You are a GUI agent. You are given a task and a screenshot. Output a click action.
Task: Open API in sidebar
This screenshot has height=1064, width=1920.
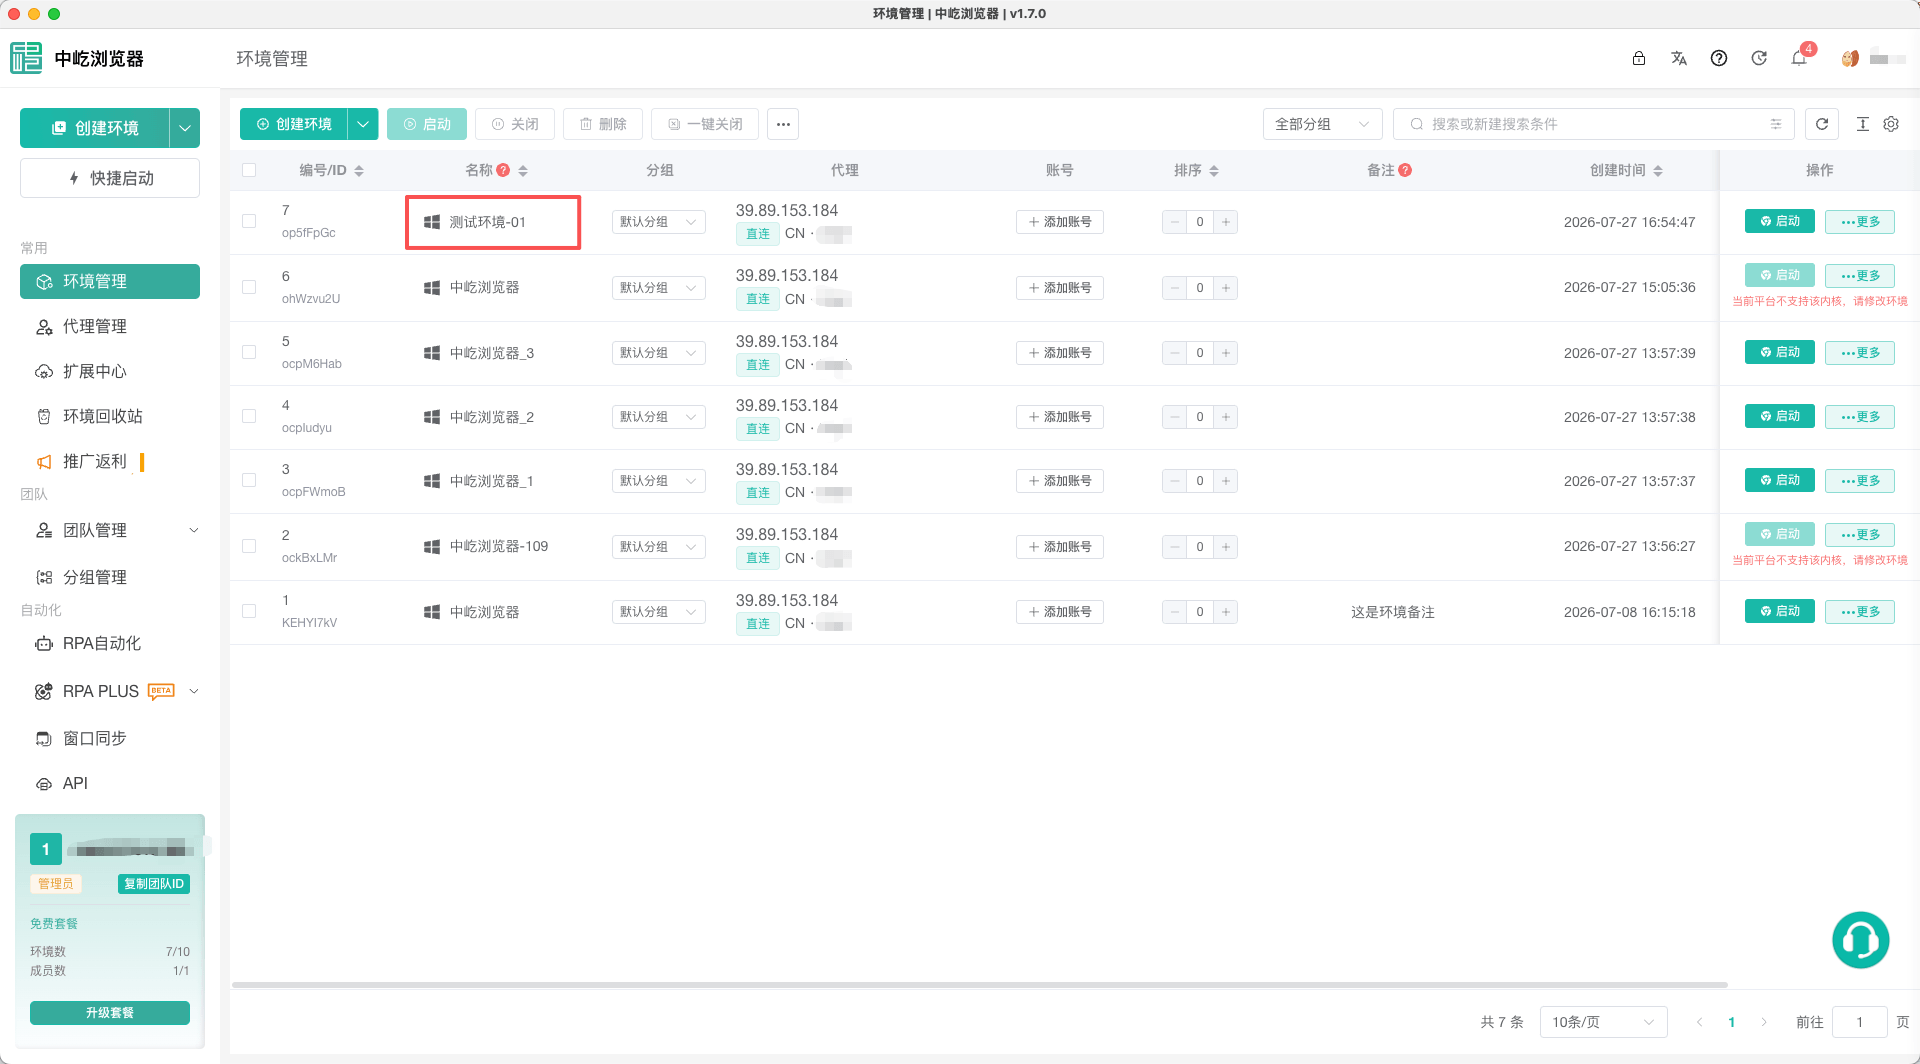click(x=110, y=783)
